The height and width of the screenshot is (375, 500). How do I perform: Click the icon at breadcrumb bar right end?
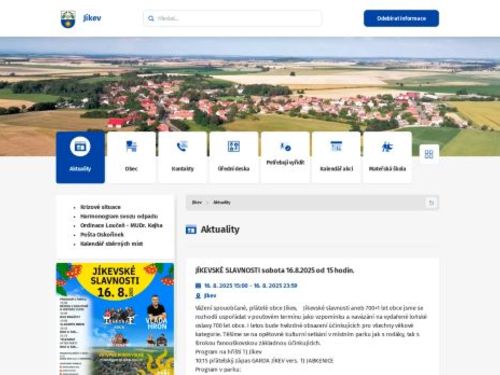tap(431, 203)
